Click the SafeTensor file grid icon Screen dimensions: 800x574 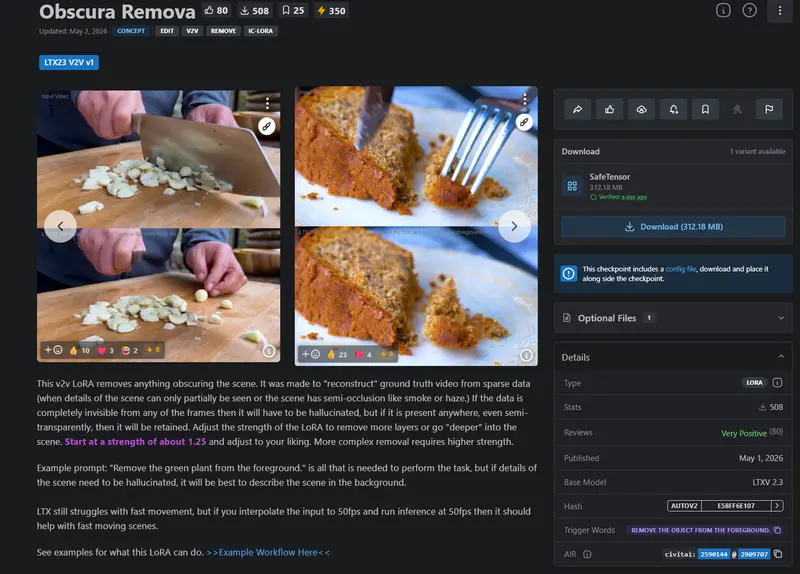(x=572, y=186)
